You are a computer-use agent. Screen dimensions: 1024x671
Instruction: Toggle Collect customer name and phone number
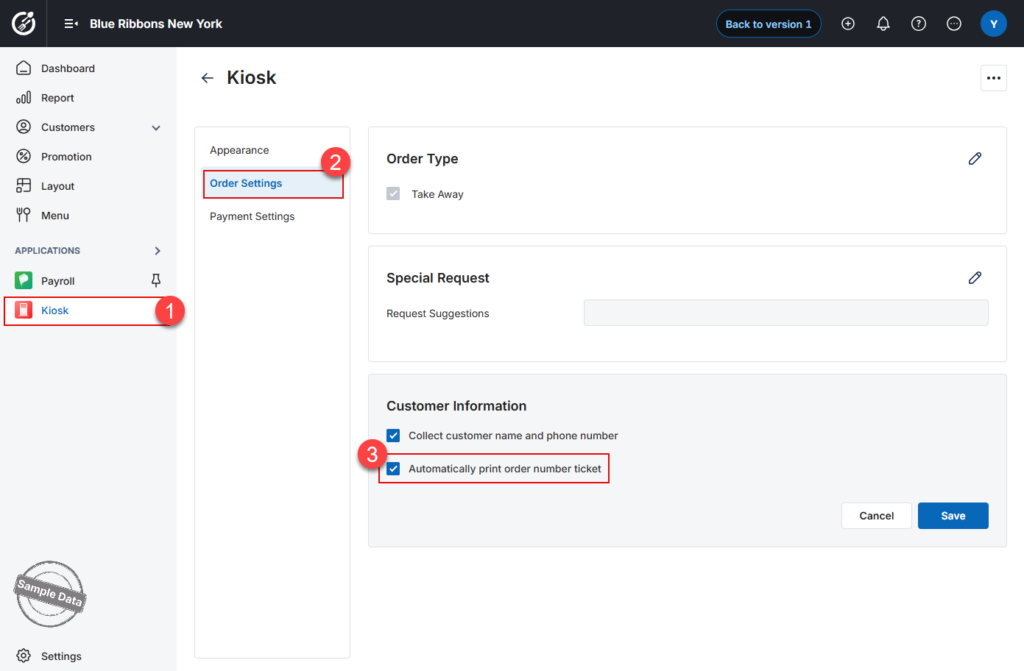tap(393, 435)
